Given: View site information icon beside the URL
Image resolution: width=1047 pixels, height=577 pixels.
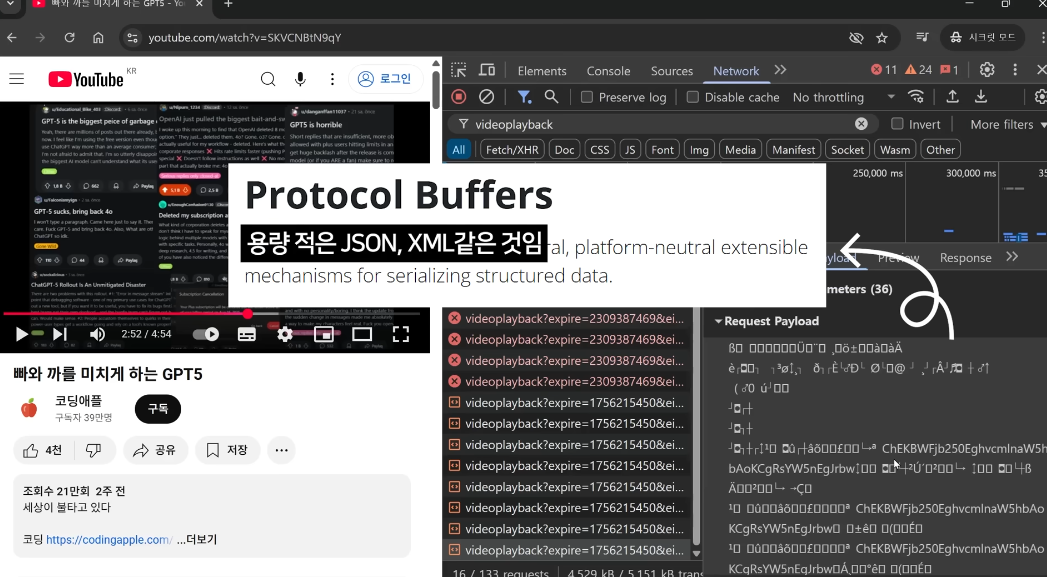Looking at the screenshot, I should (132, 37).
